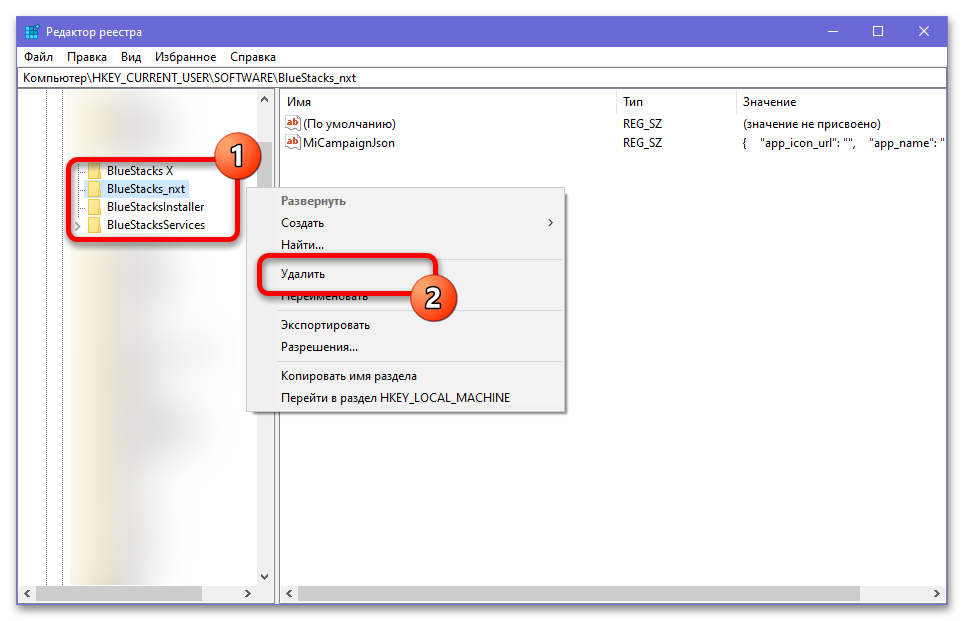Select the BlueStacksServices key label
The image size is (964, 621).
(156, 225)
